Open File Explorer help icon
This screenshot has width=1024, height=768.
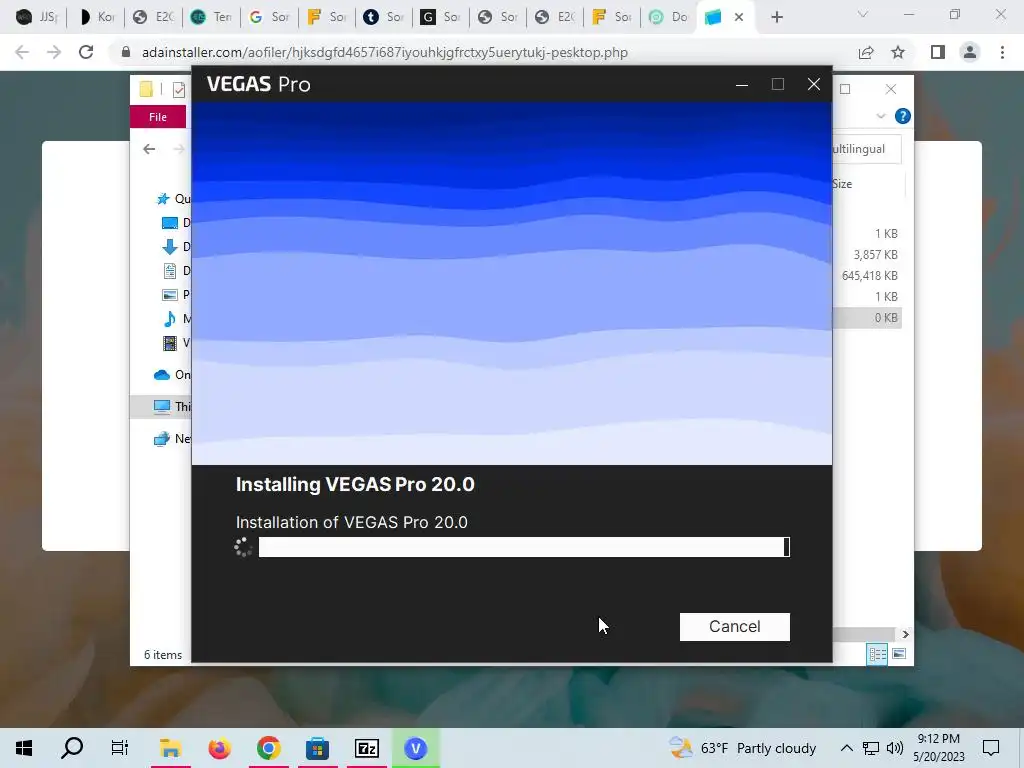903,116
